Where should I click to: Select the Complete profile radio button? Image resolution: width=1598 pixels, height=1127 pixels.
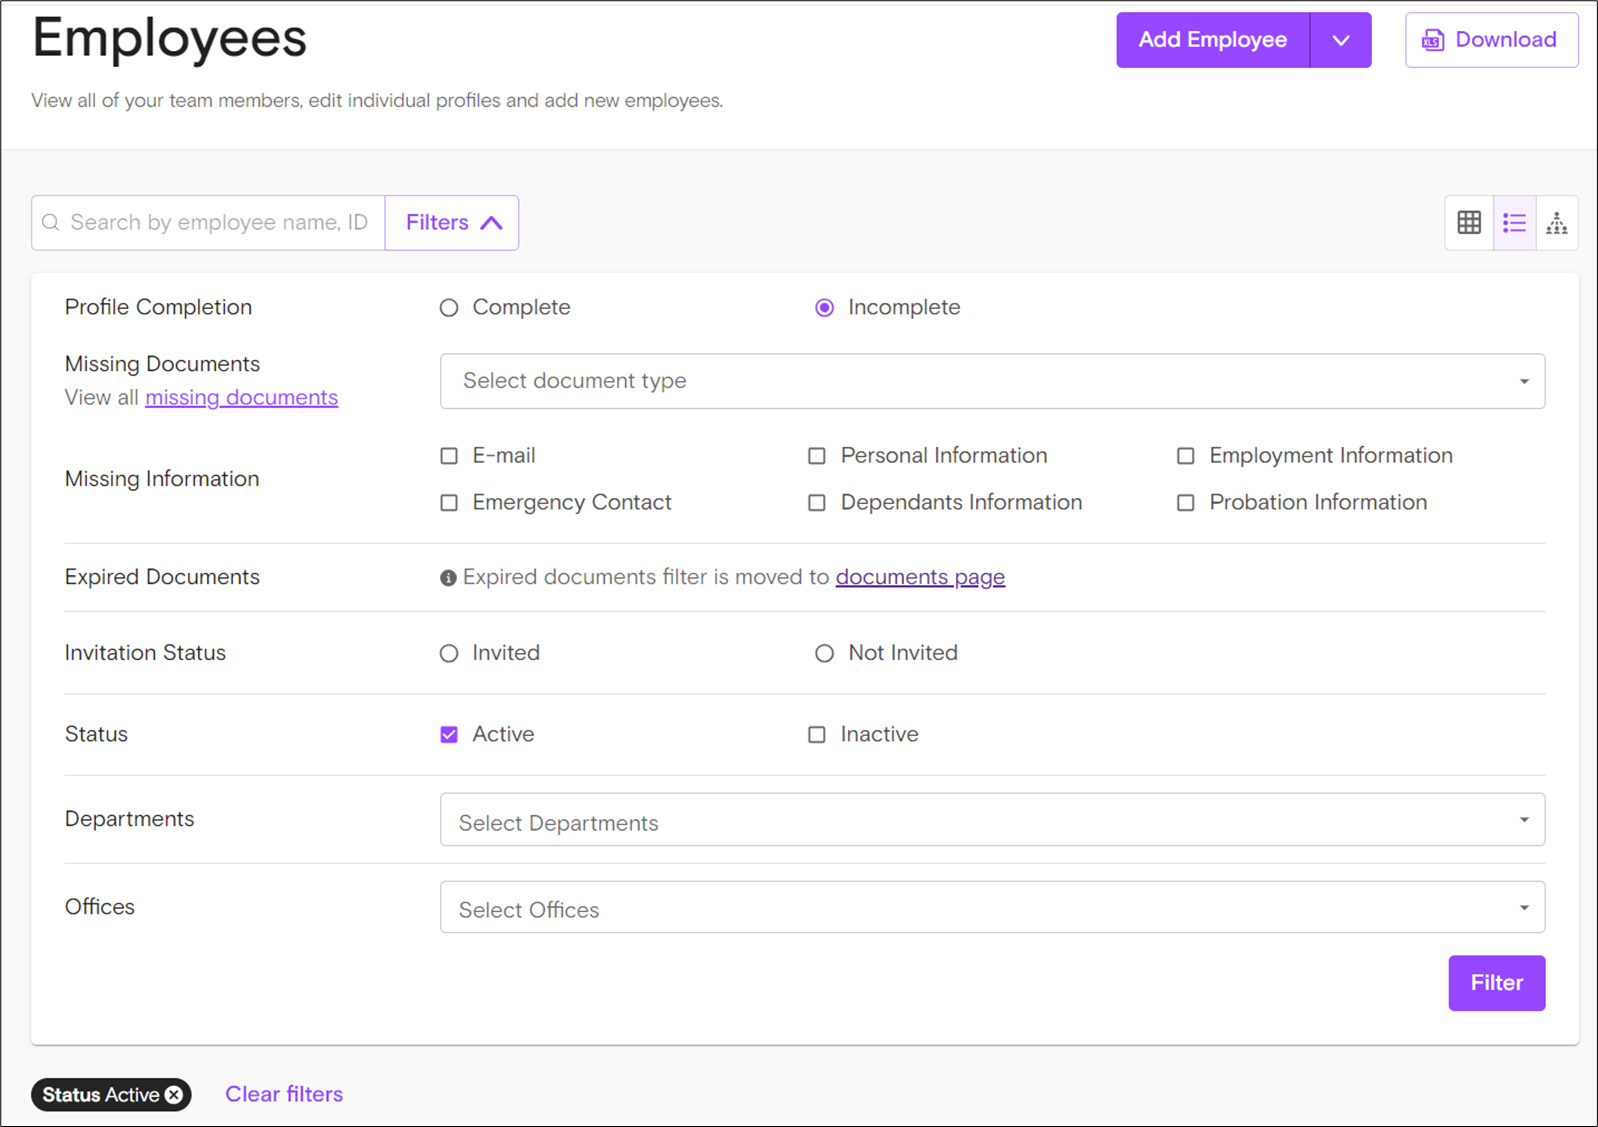449,308
